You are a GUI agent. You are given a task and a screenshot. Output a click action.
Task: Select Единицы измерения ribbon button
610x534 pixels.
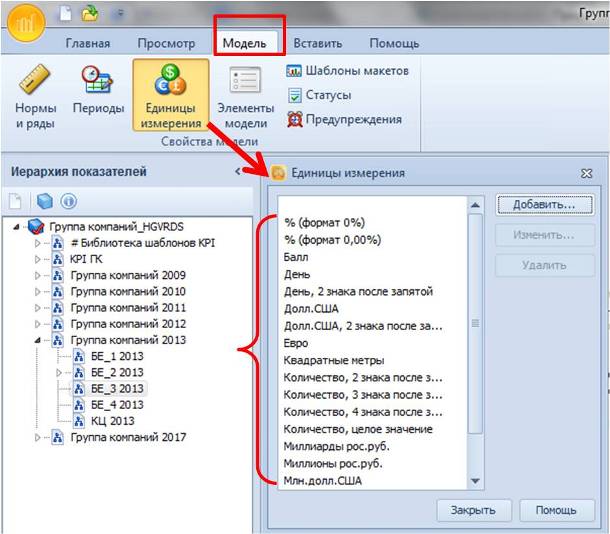coord(170,96)
